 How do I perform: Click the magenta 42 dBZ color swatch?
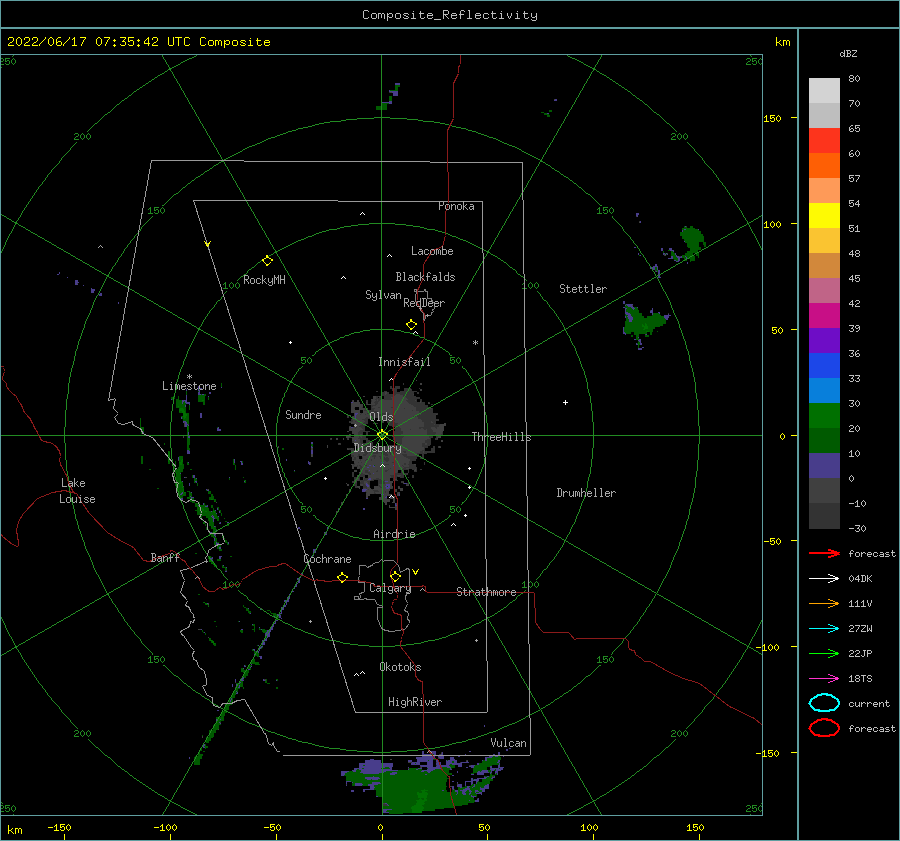(x=824, y=316)
